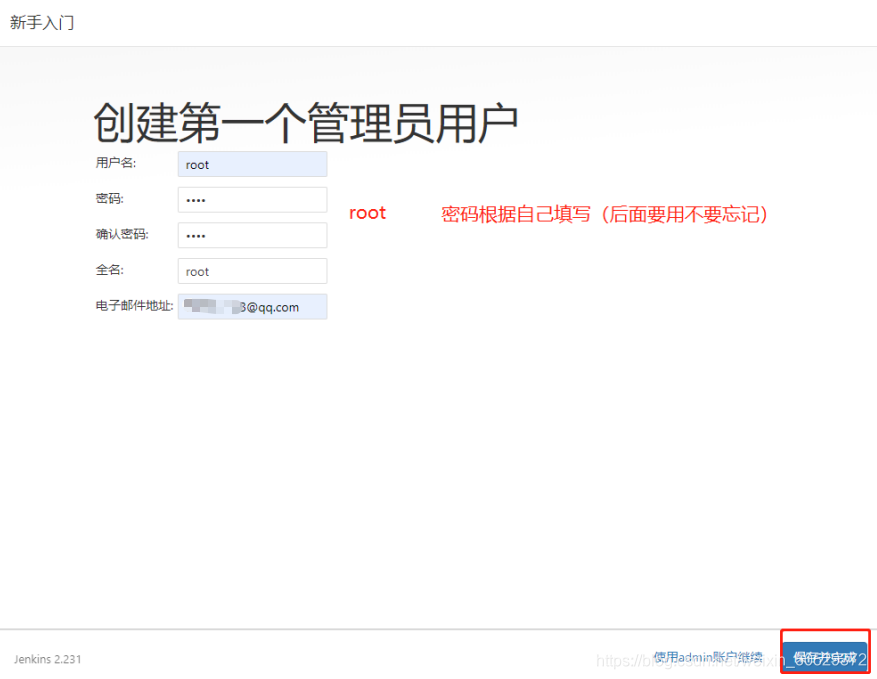Click the 密码 label above 确认密码
The width and height of the screenshot is (877, 679).
[110, 199]
